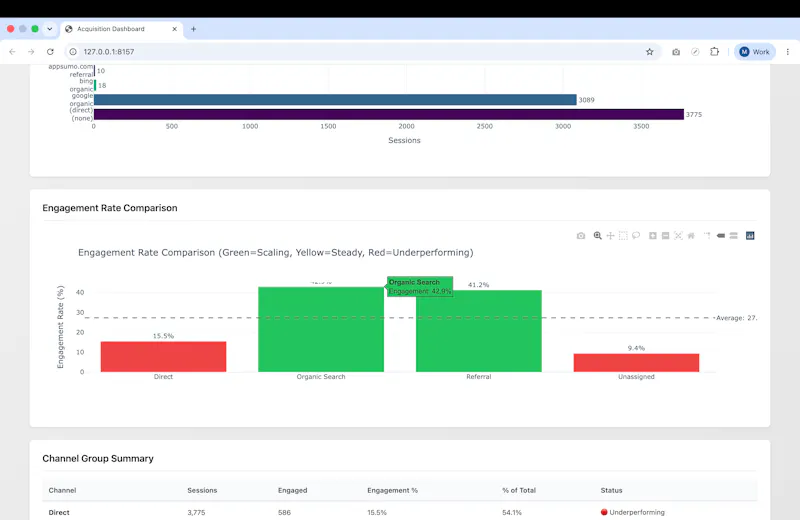Click the Autoscale icon in chart modebar
The height and width of the screenshot is (520, 800).
(x=678, y=236)
